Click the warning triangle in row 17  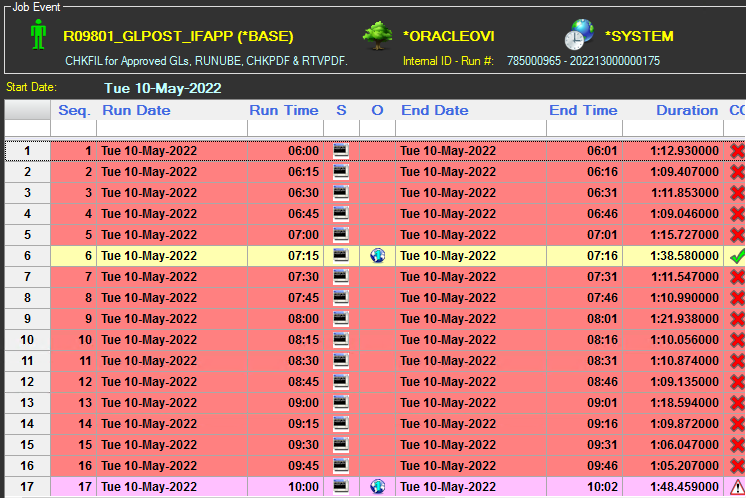[737, 487]
